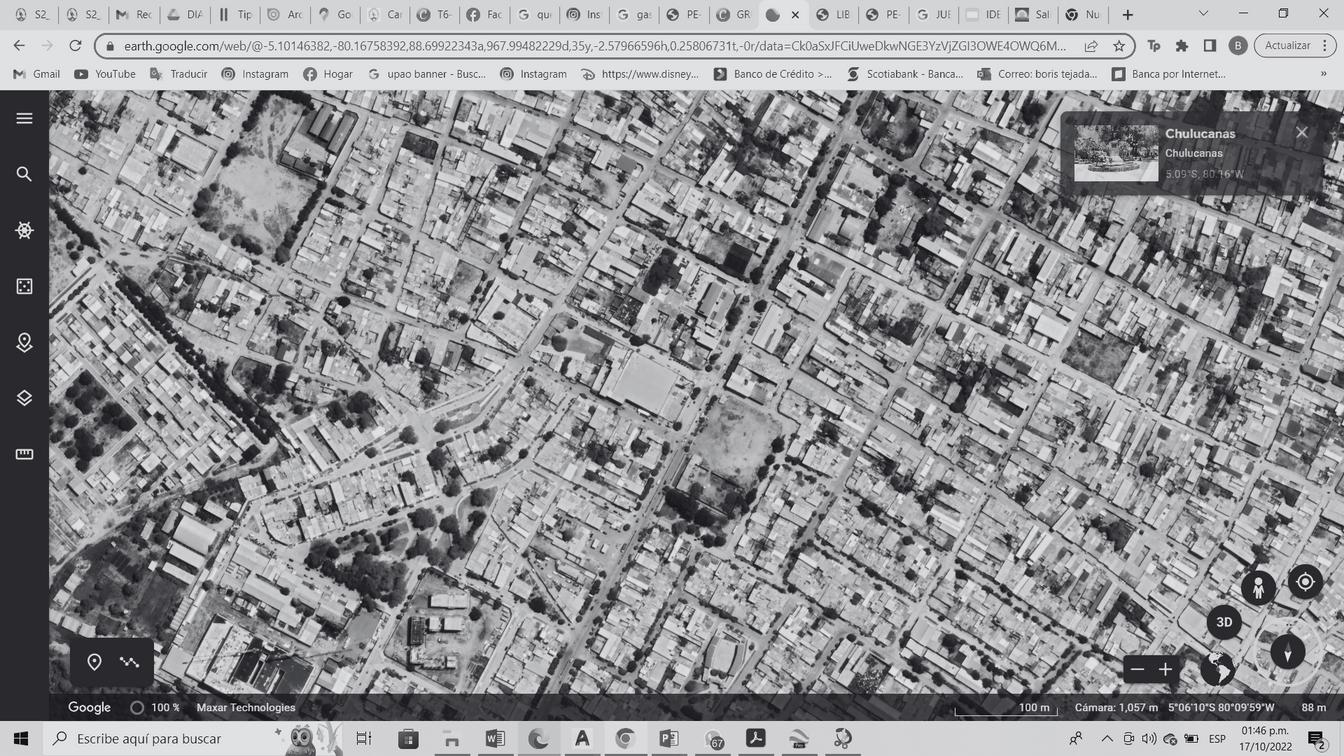Switch to the Sal tab

1033,15
